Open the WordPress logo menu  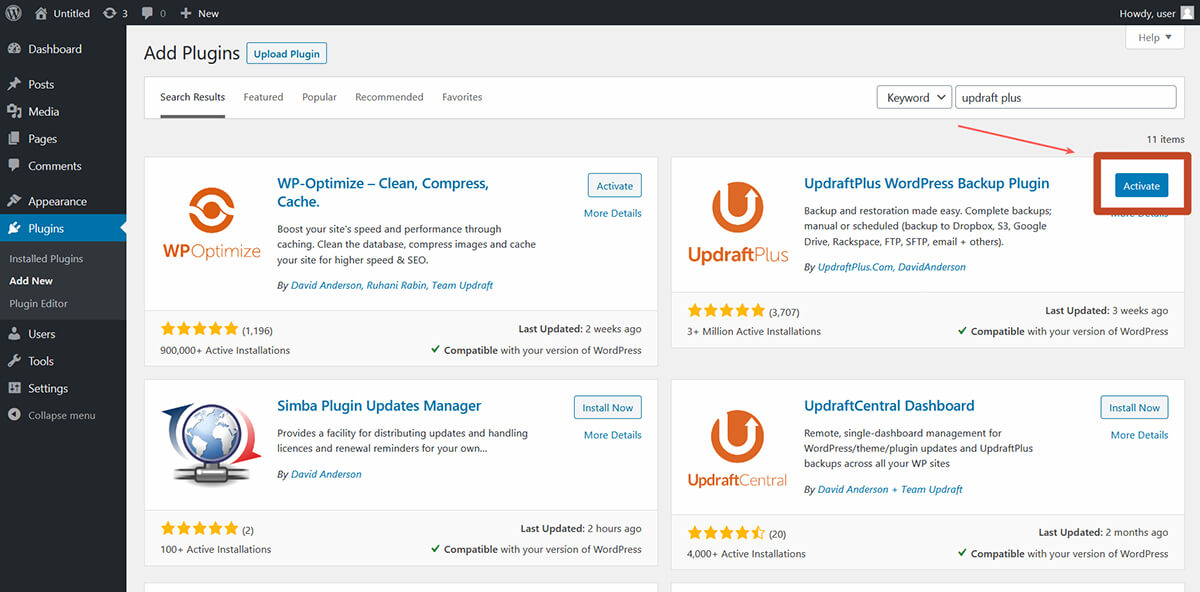[x=14, y=13]
